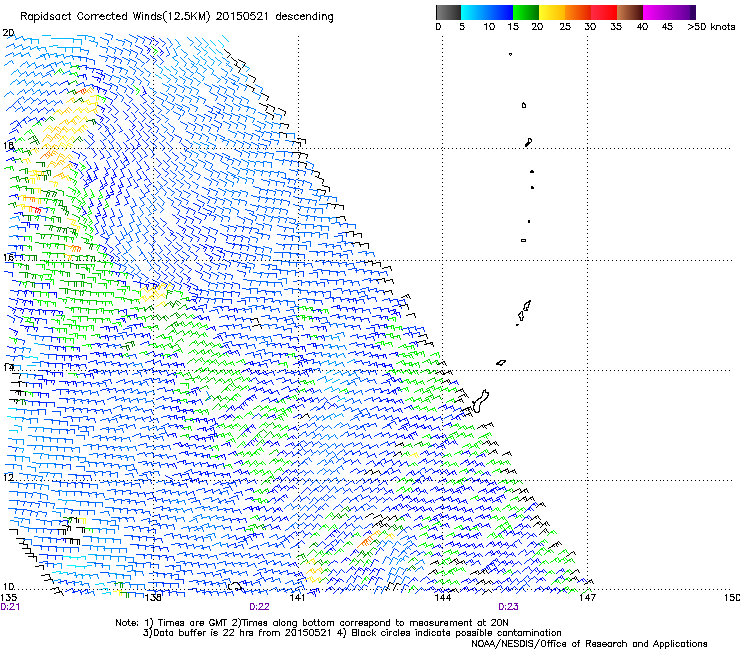Click the Saipan–Tinian island outlines near 15N
Image resolution: width=740 pixels, height=650 pixels.
523,312
